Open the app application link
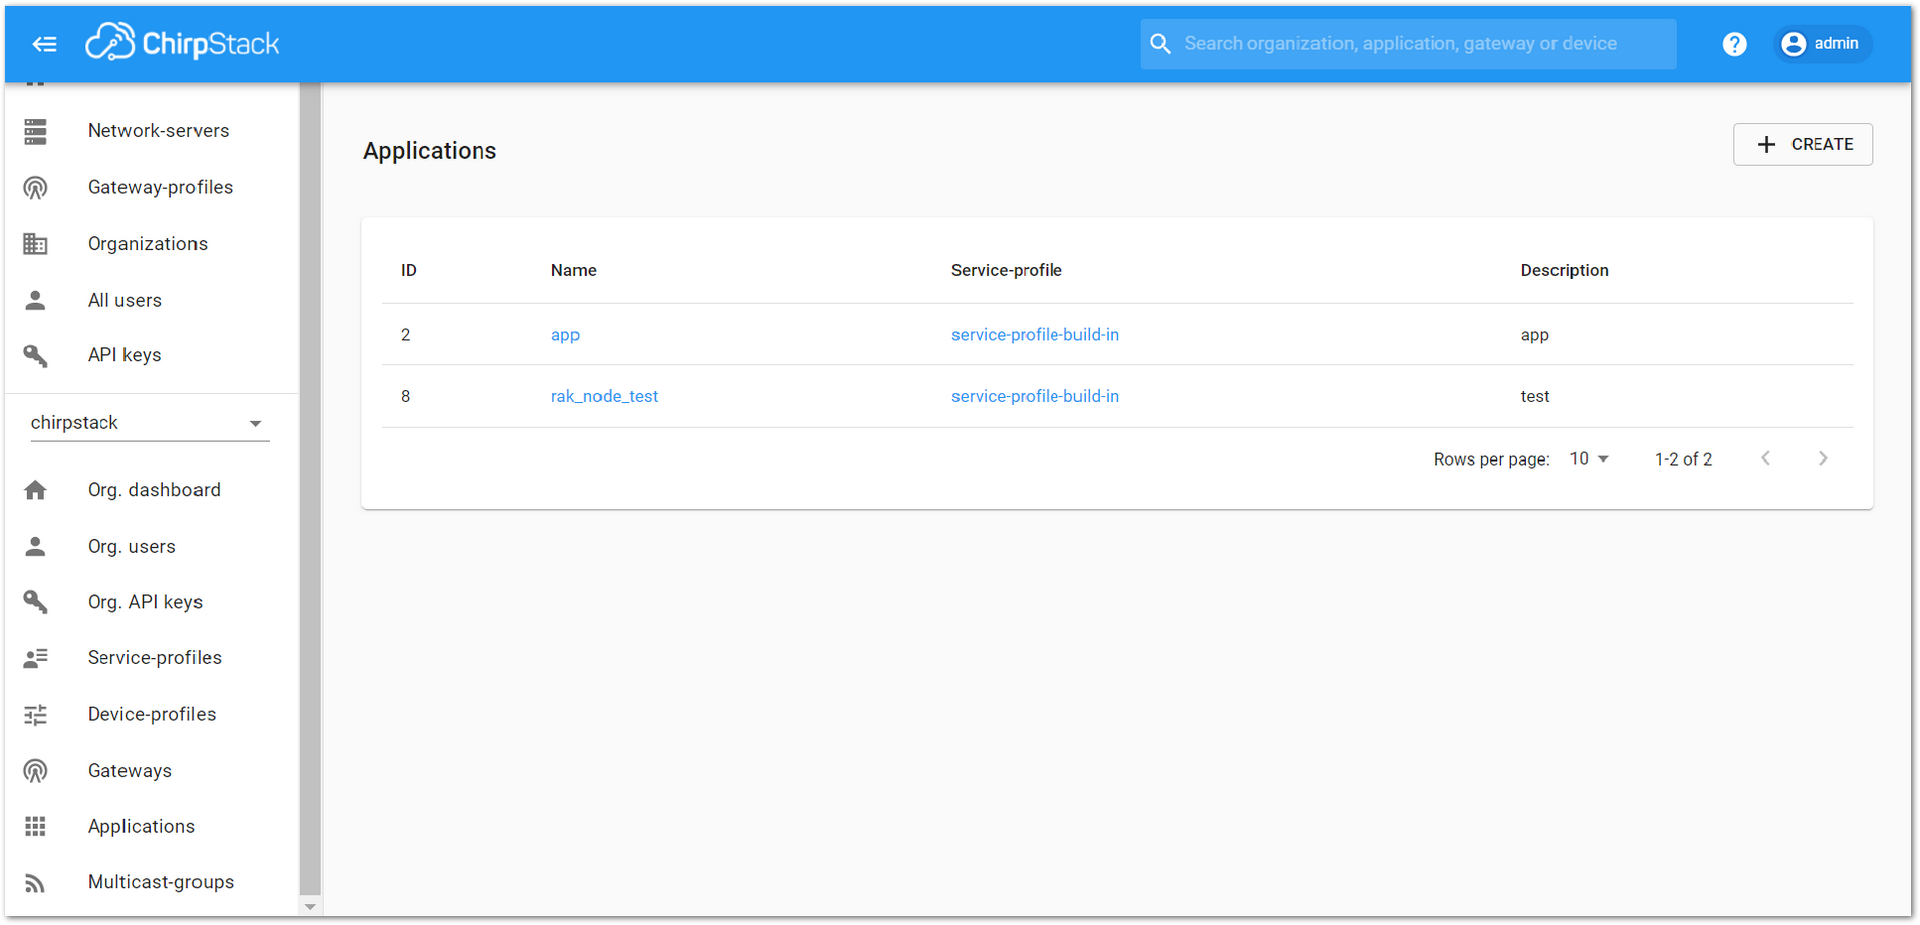 point(565,335)
